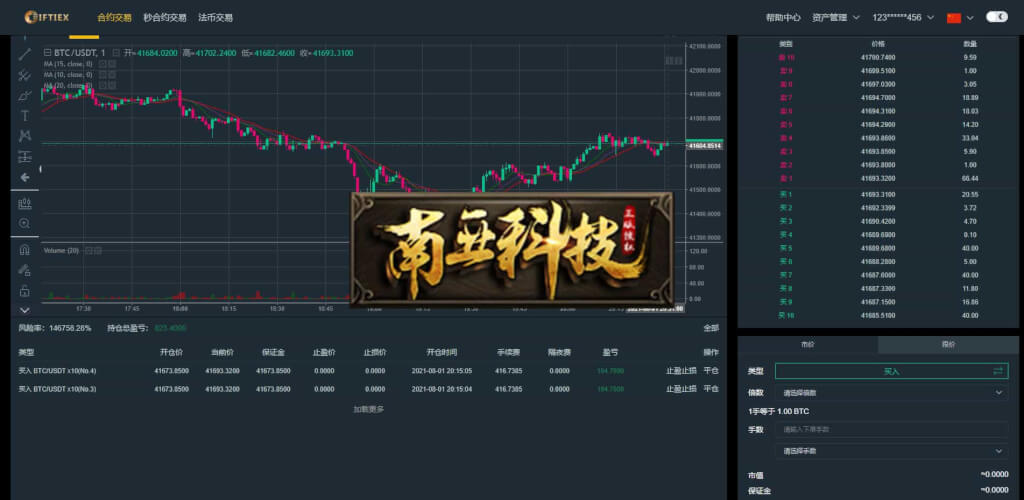Click the 风险率 146758.28% value
This screenshot has height=500, width=1024.
tap(69, 328)
